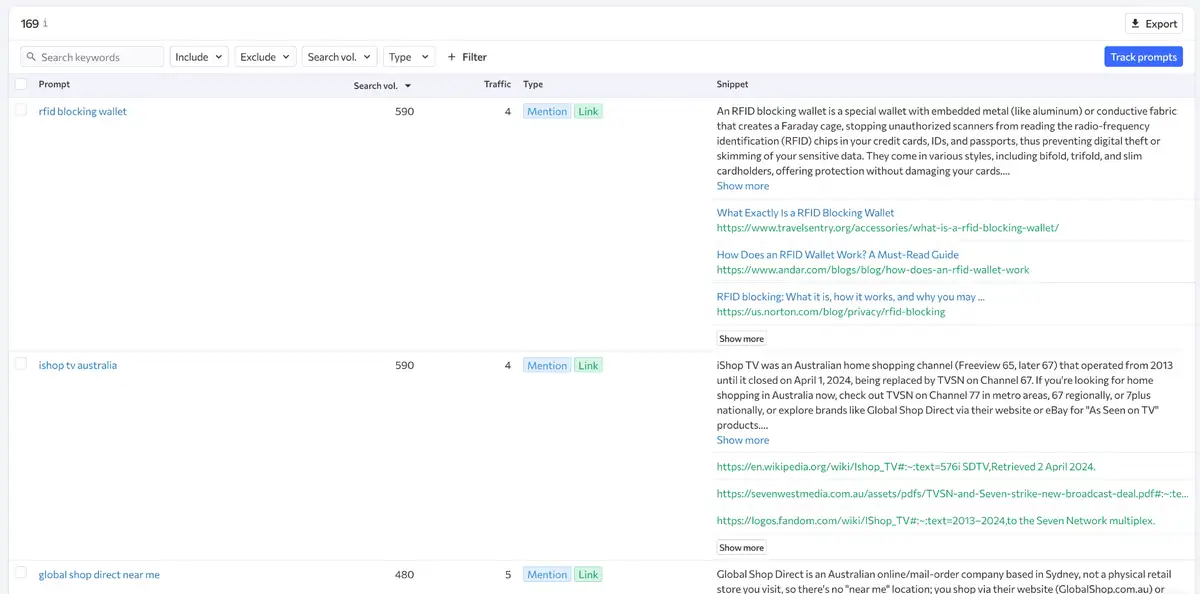Open the Include dropdown

[199, 57]
